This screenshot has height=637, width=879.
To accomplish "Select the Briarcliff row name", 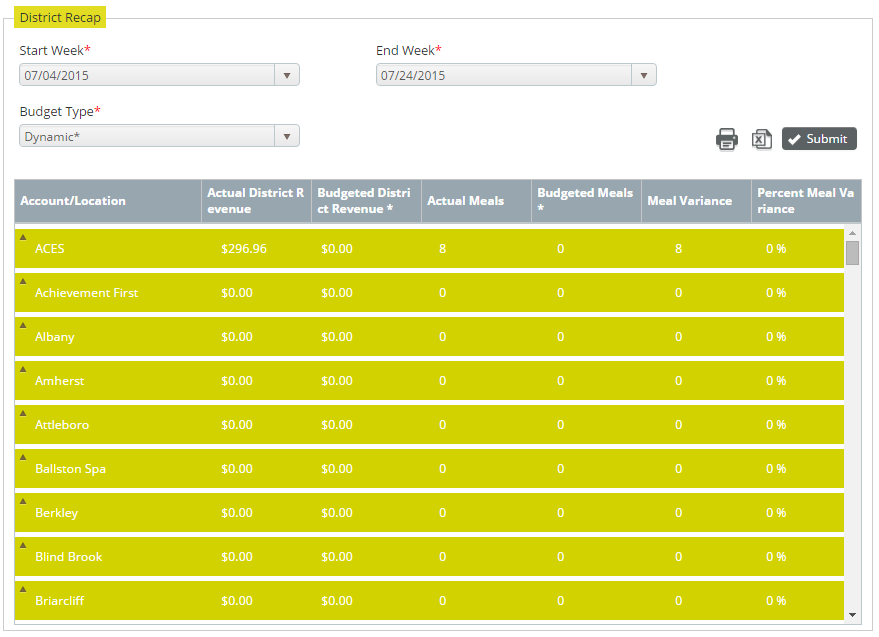I will coord(59,601).
